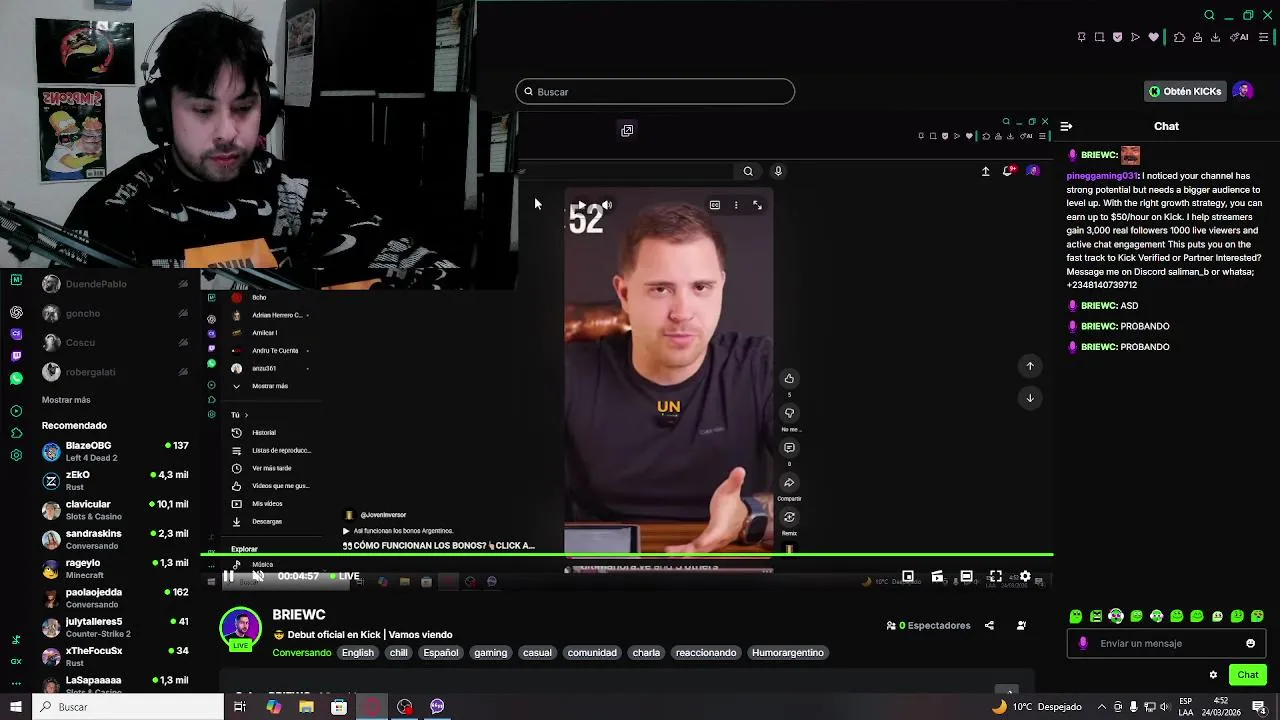The height and width of the screenshot is (720, 1280).
Task: Open the Conversando category link
Action: pos(302,653)
